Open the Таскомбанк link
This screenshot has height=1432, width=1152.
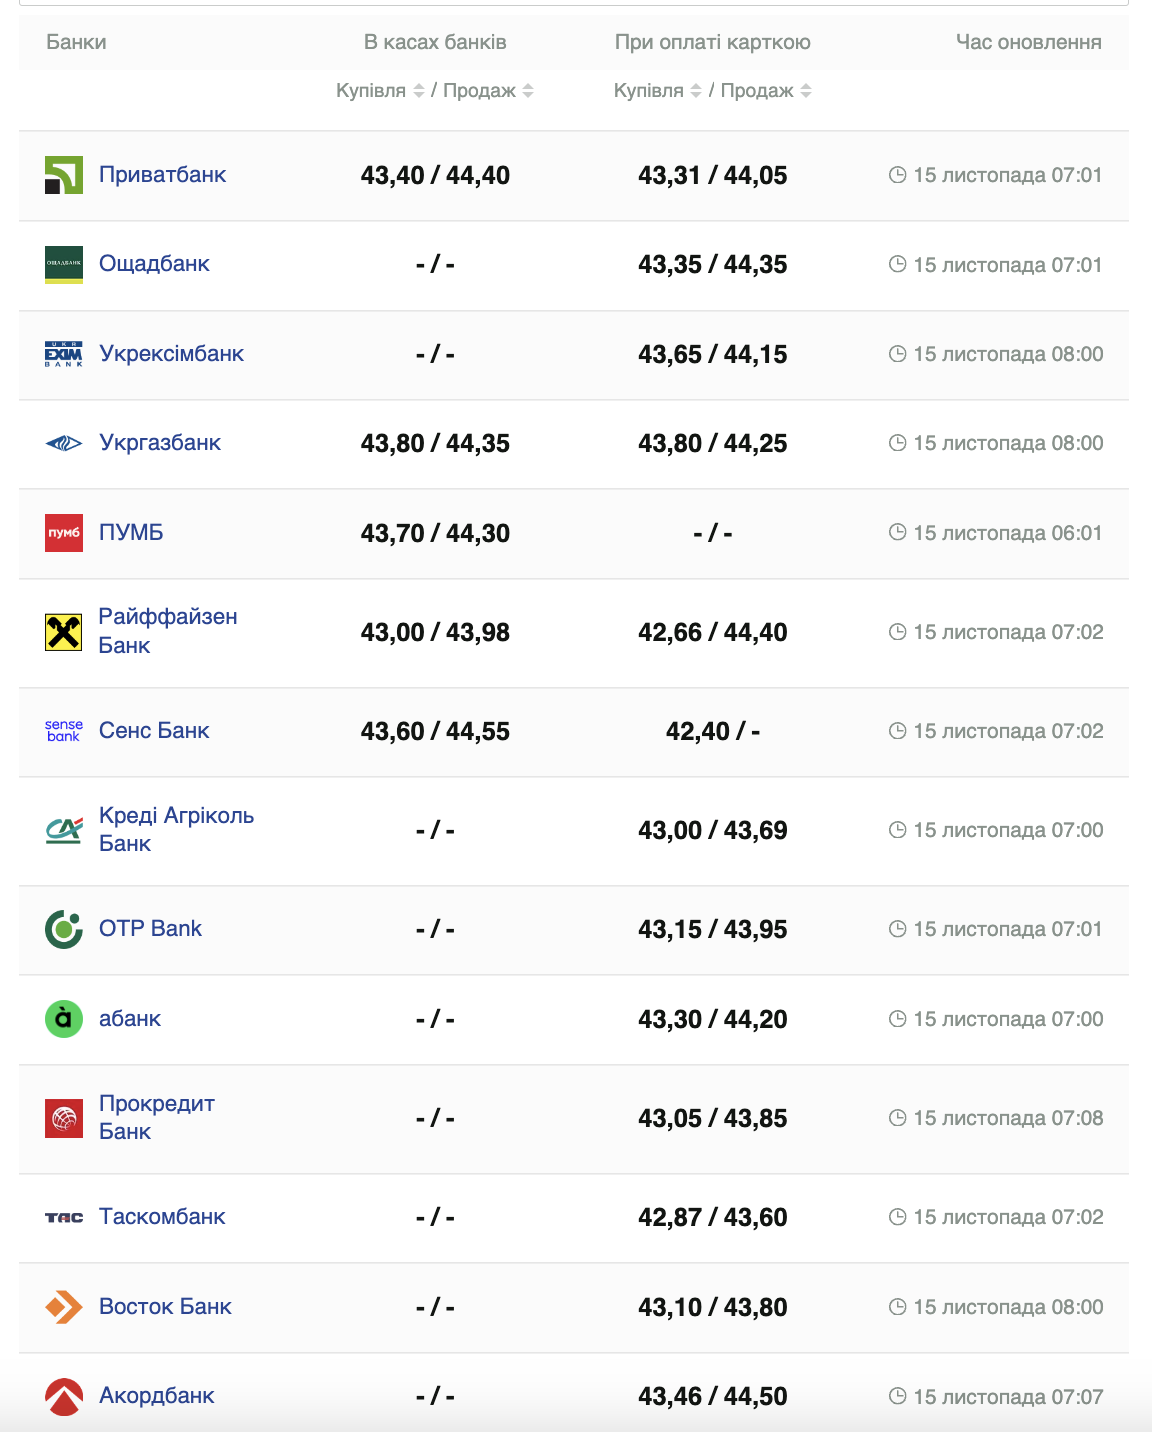162,1217
